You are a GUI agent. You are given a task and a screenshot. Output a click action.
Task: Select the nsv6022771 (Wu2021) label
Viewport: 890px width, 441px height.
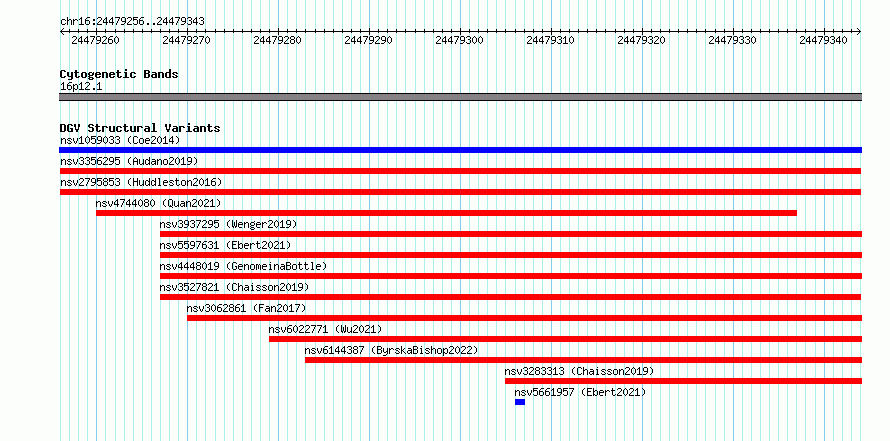pos(325,329)
